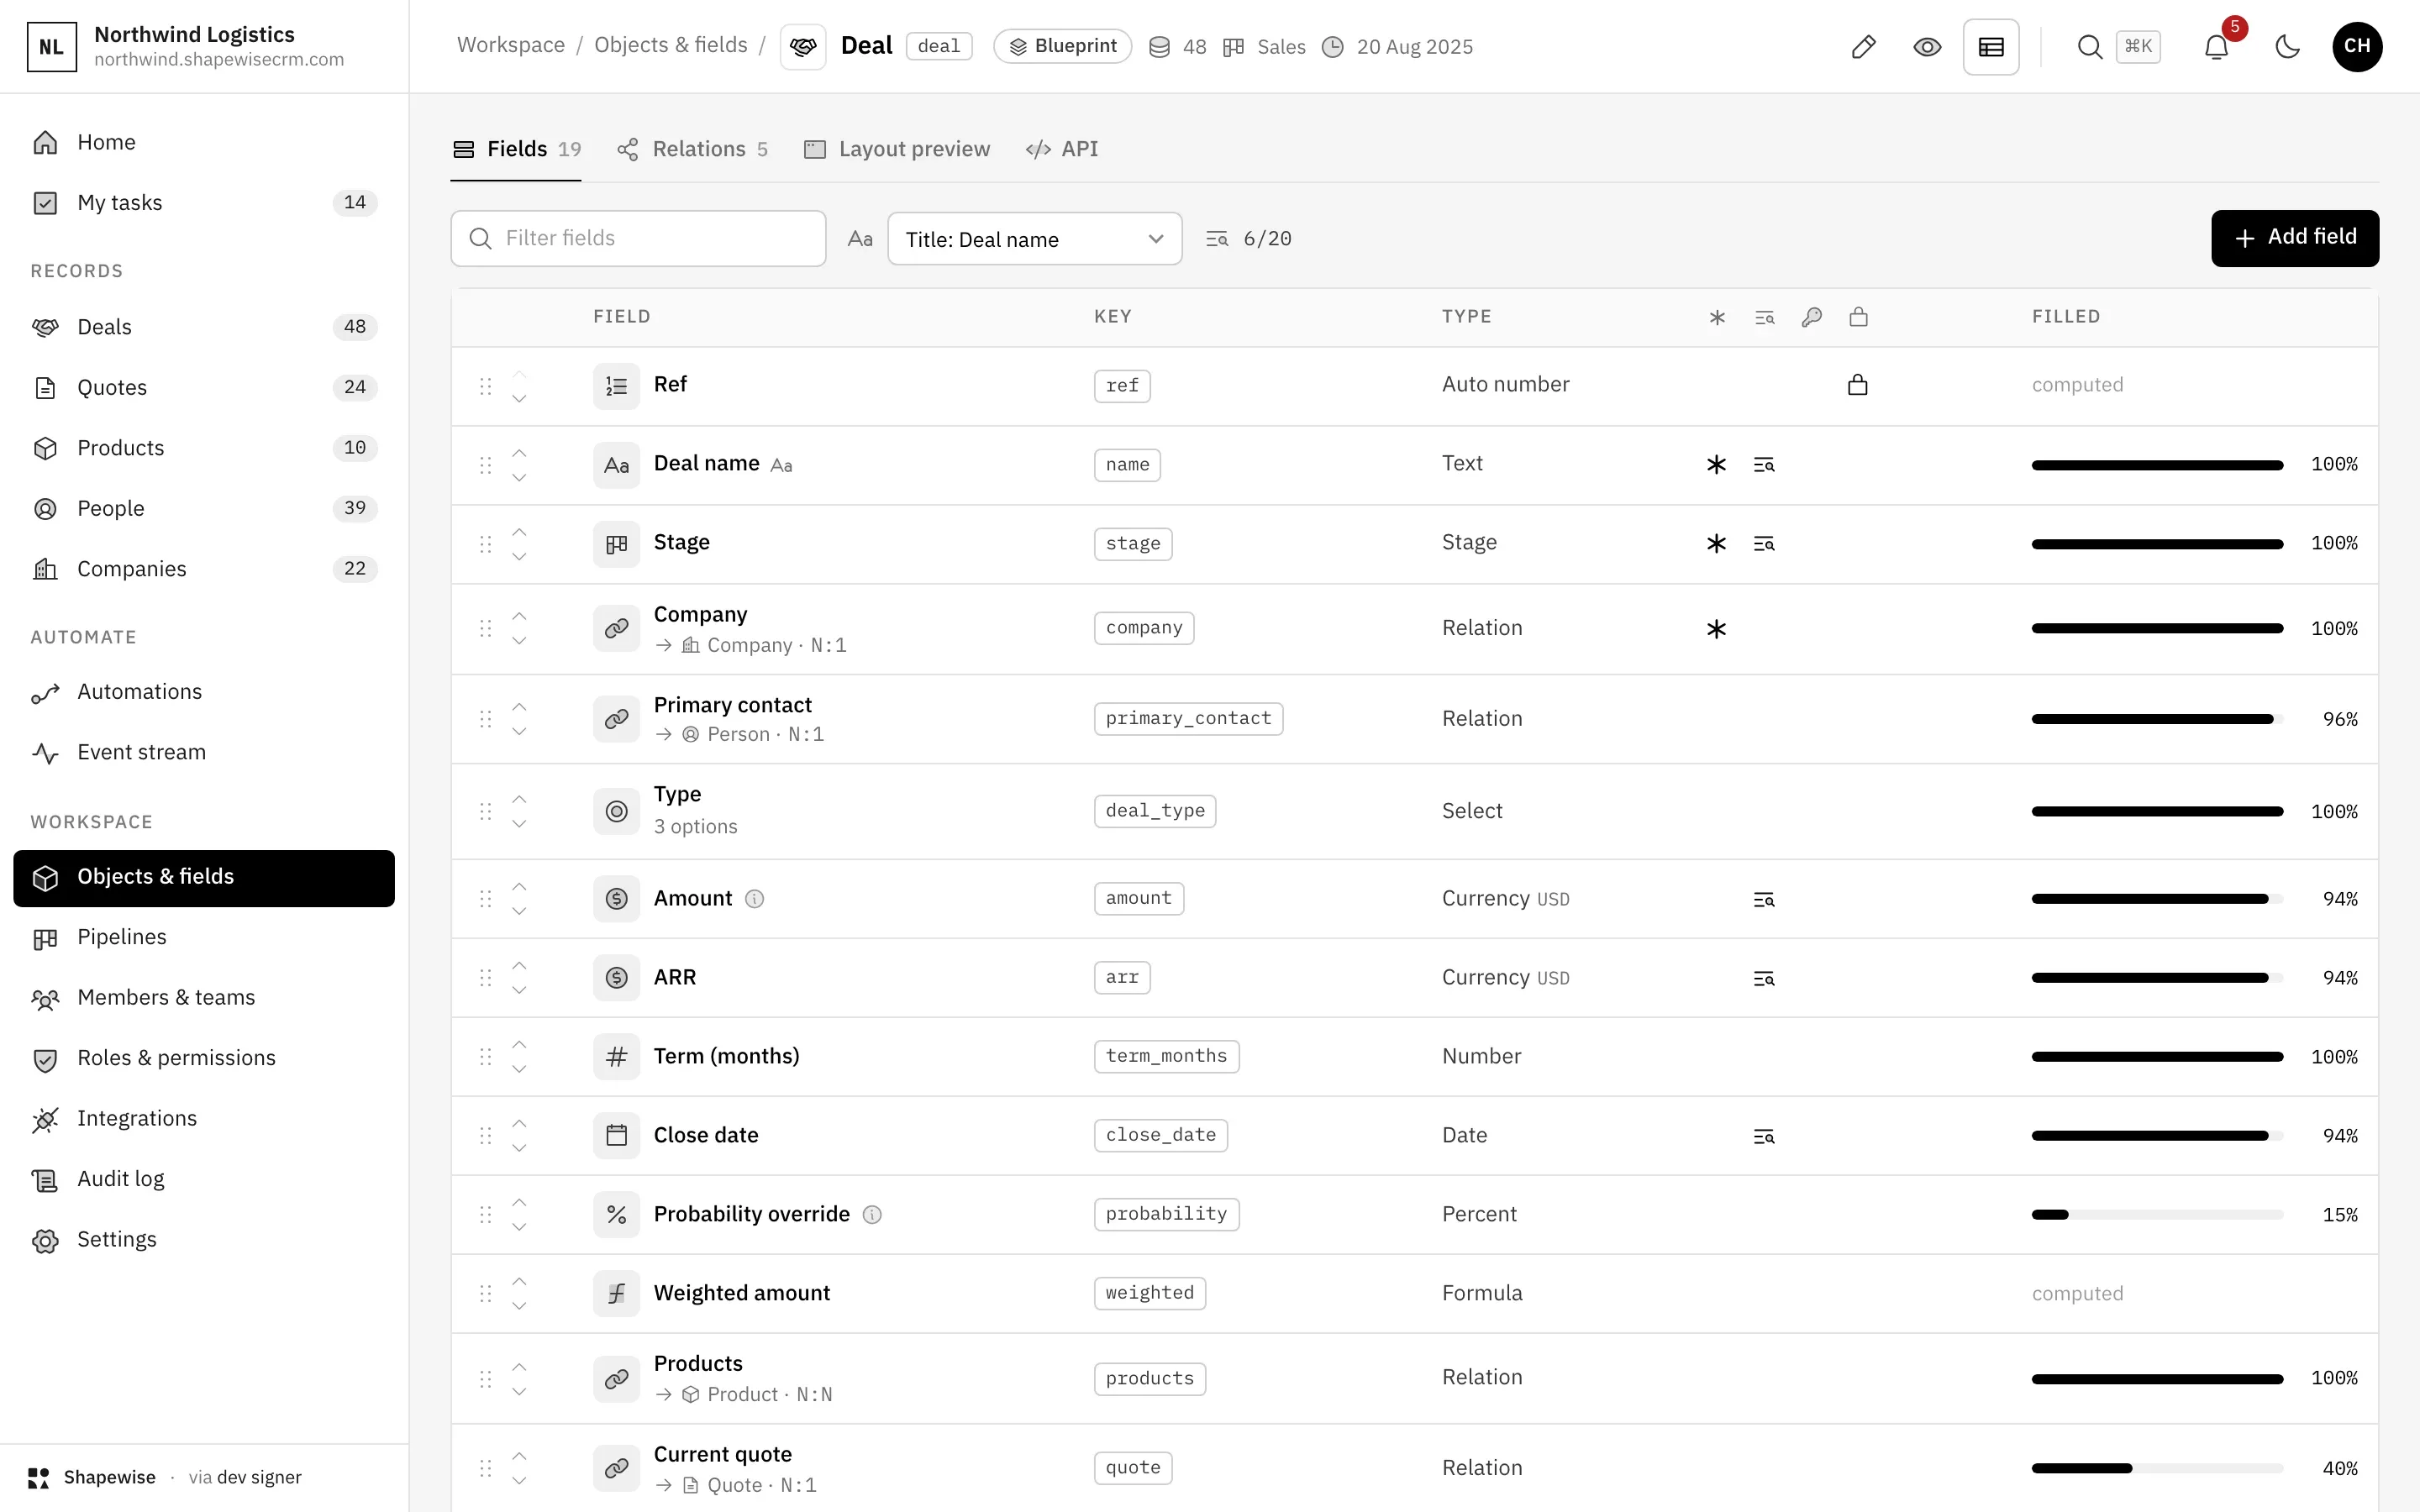Expand the Title: Deal name dropdown
The height and width of the screenshot is (1512, 2420).
[x=1034, y=239]
